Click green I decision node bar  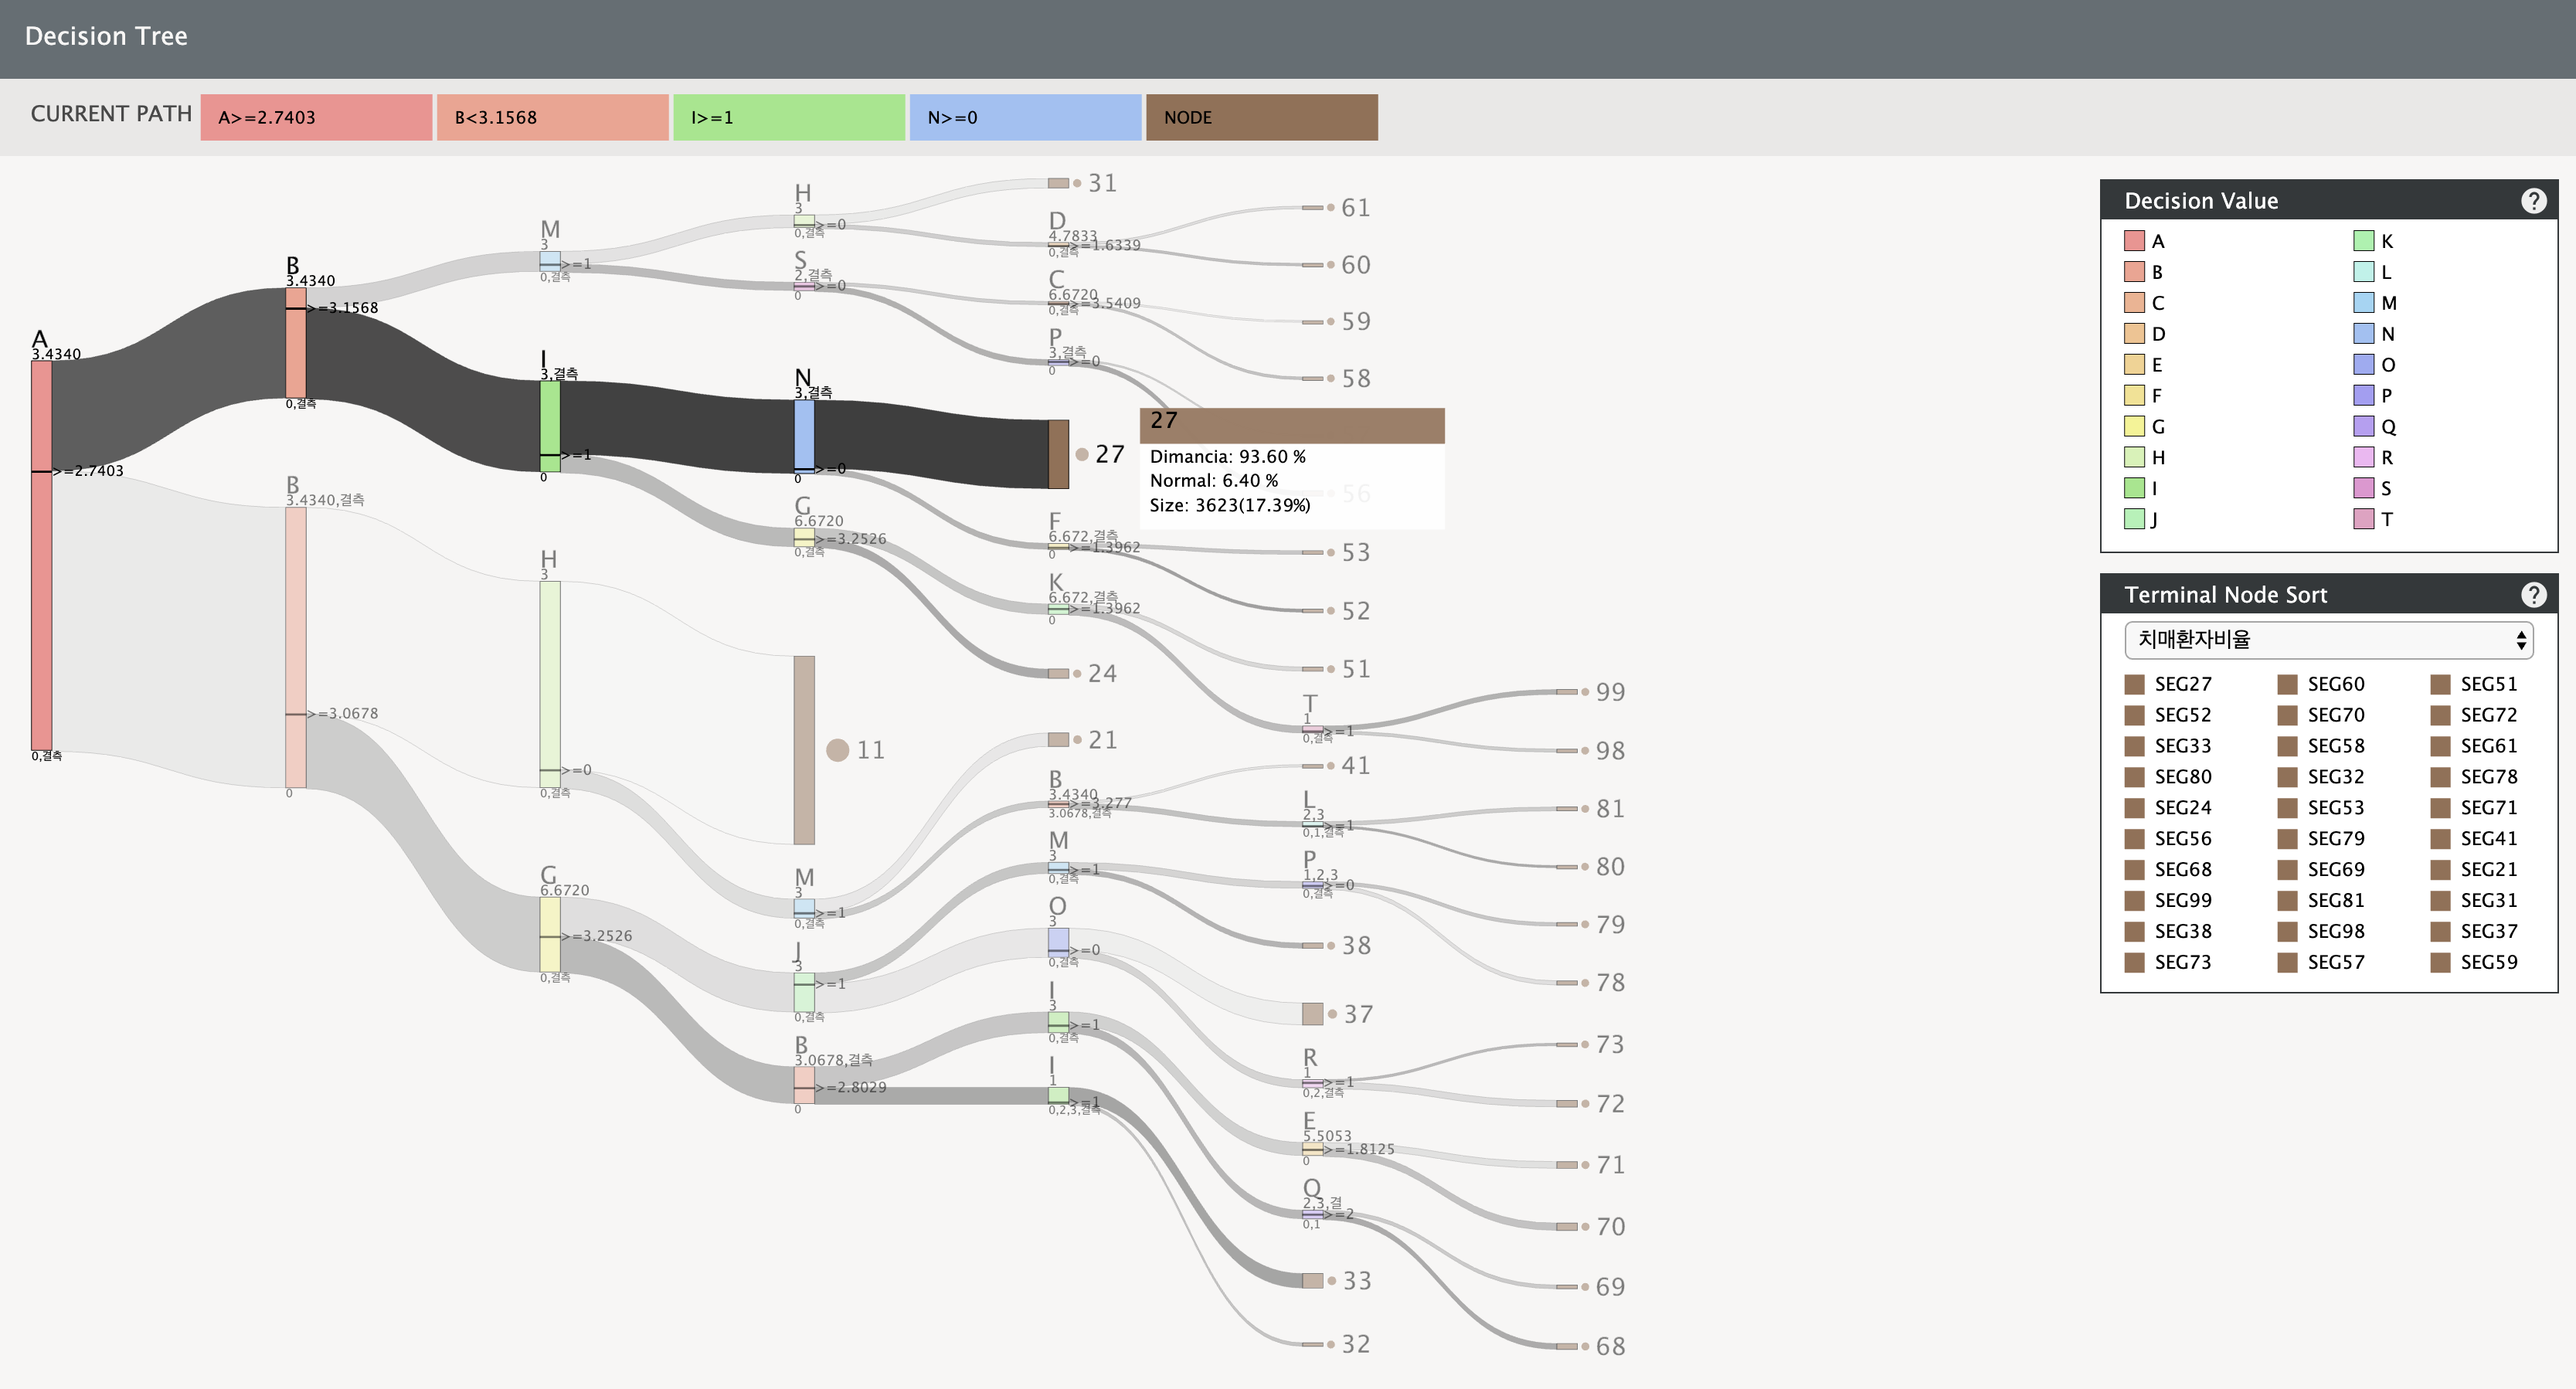coord(549,425)
